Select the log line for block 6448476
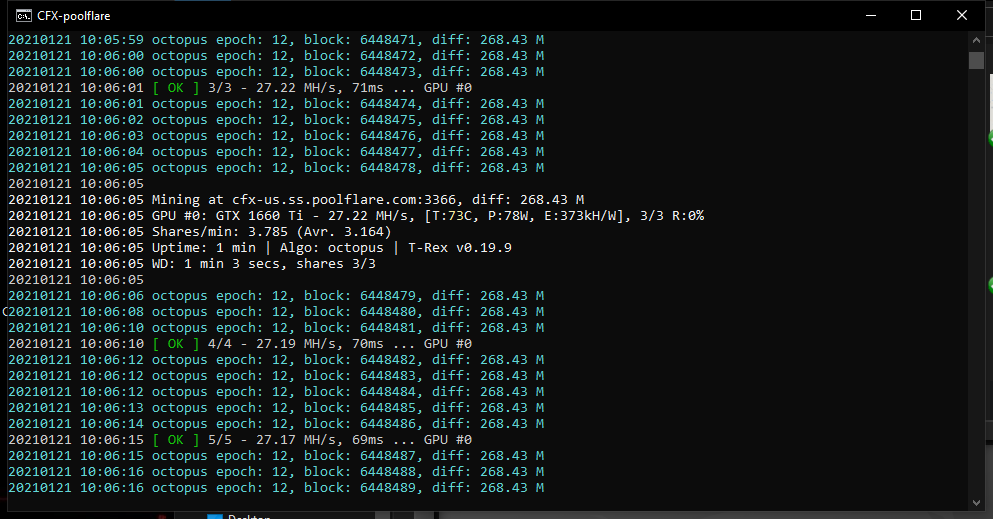Screen dimensions: 993x519 pyautogui.click(x=276, y=135)
